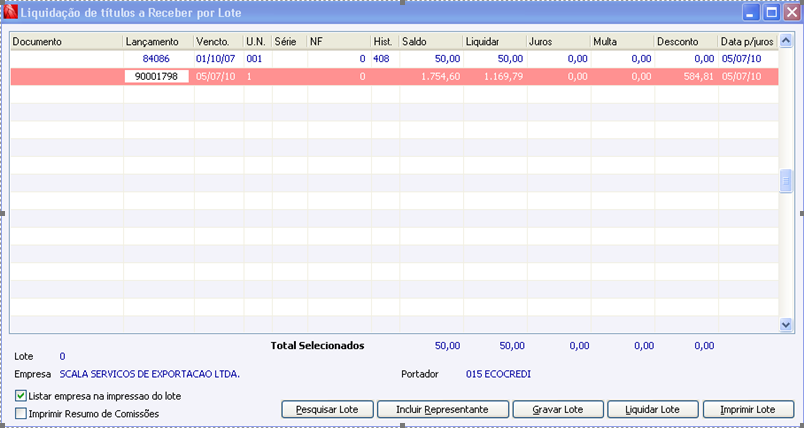Click the Imprimir Lote button
This screenshot has height=433, width=804.
pyautogui.click(x=748, y=409)
